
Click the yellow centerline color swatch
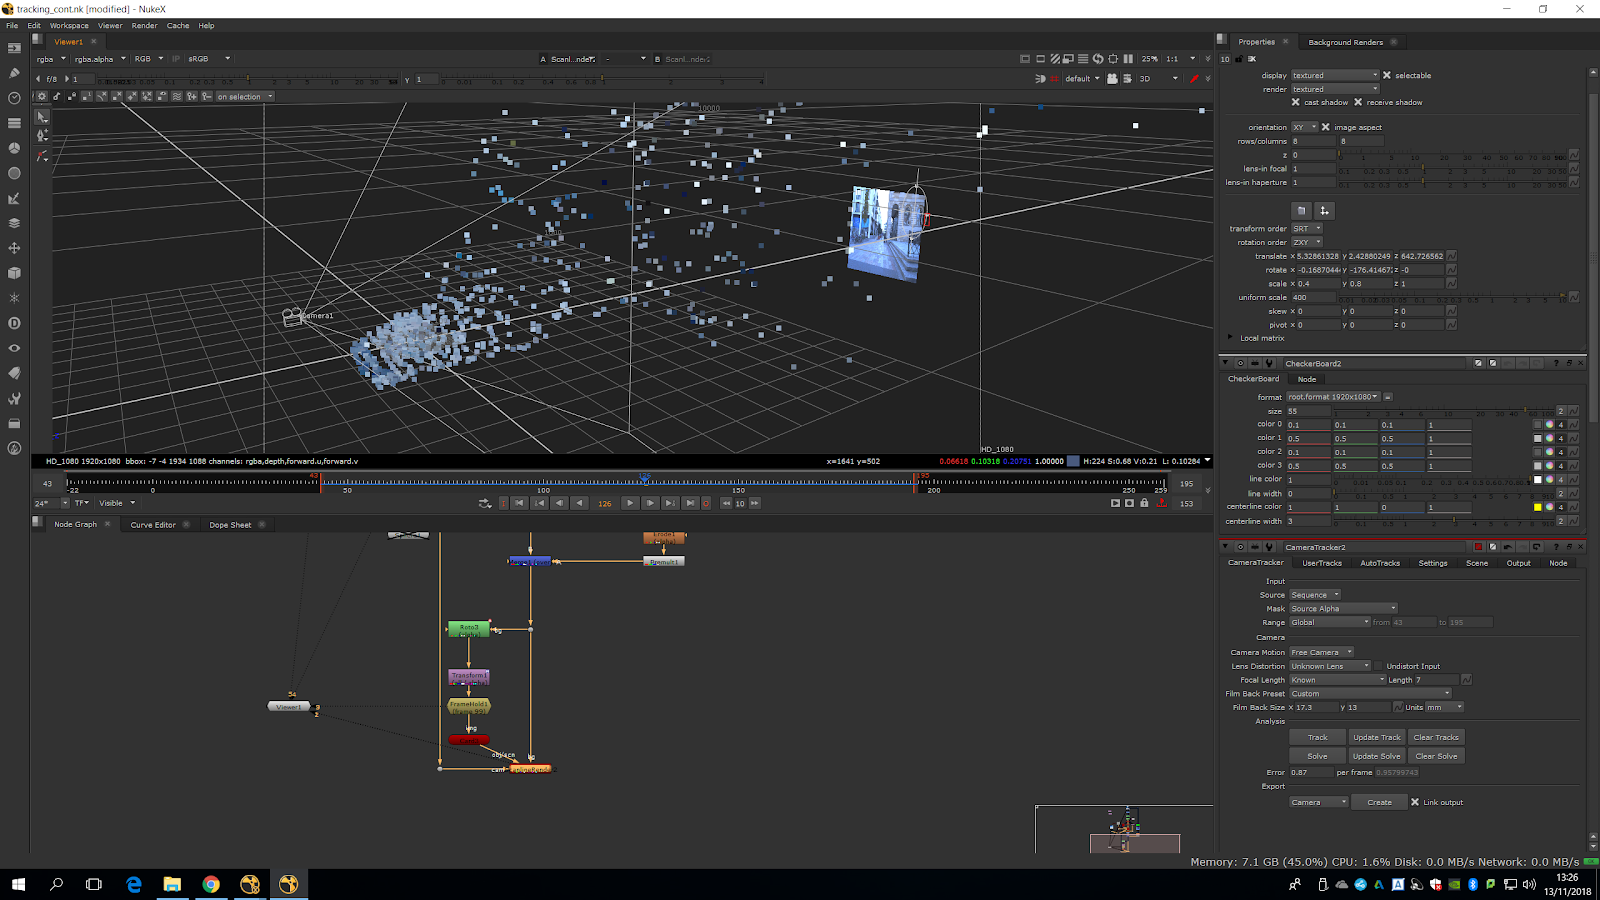click(x=1538, y=507)
